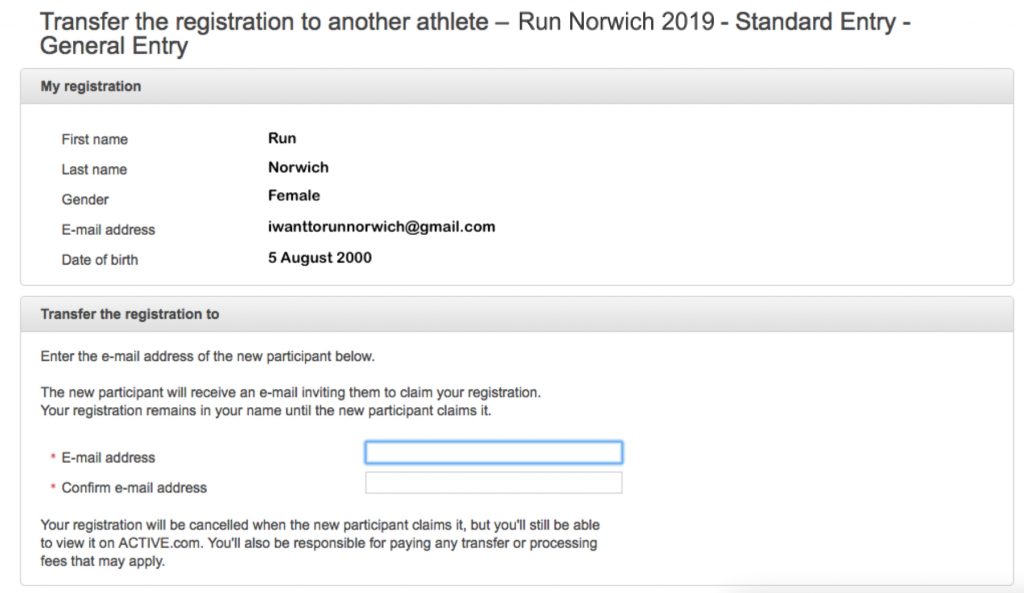The height and width of the screenshot is (593, 1024).
Task: Click the new participant E-mail address field
Action: click(x=494, y=453)
